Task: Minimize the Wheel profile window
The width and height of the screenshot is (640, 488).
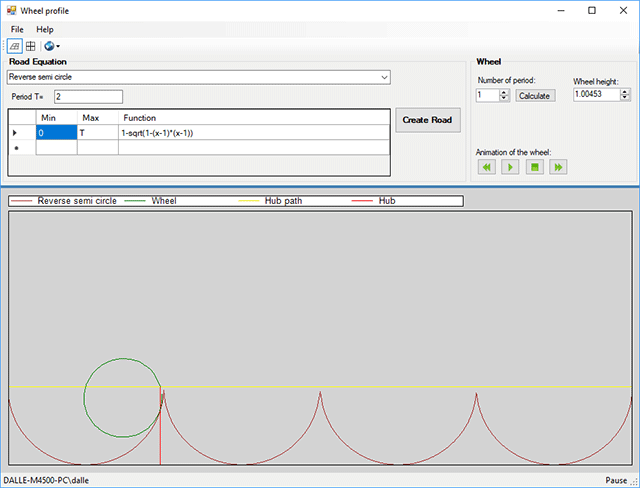Action: [561, 11]
